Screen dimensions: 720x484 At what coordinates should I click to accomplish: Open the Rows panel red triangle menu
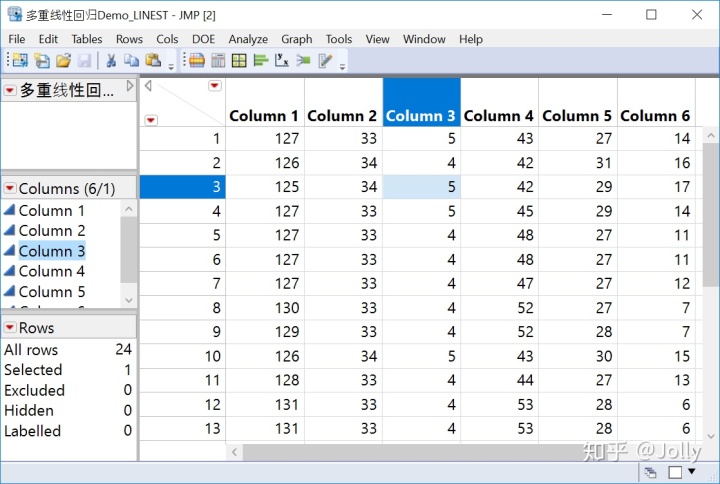(10, 327)
